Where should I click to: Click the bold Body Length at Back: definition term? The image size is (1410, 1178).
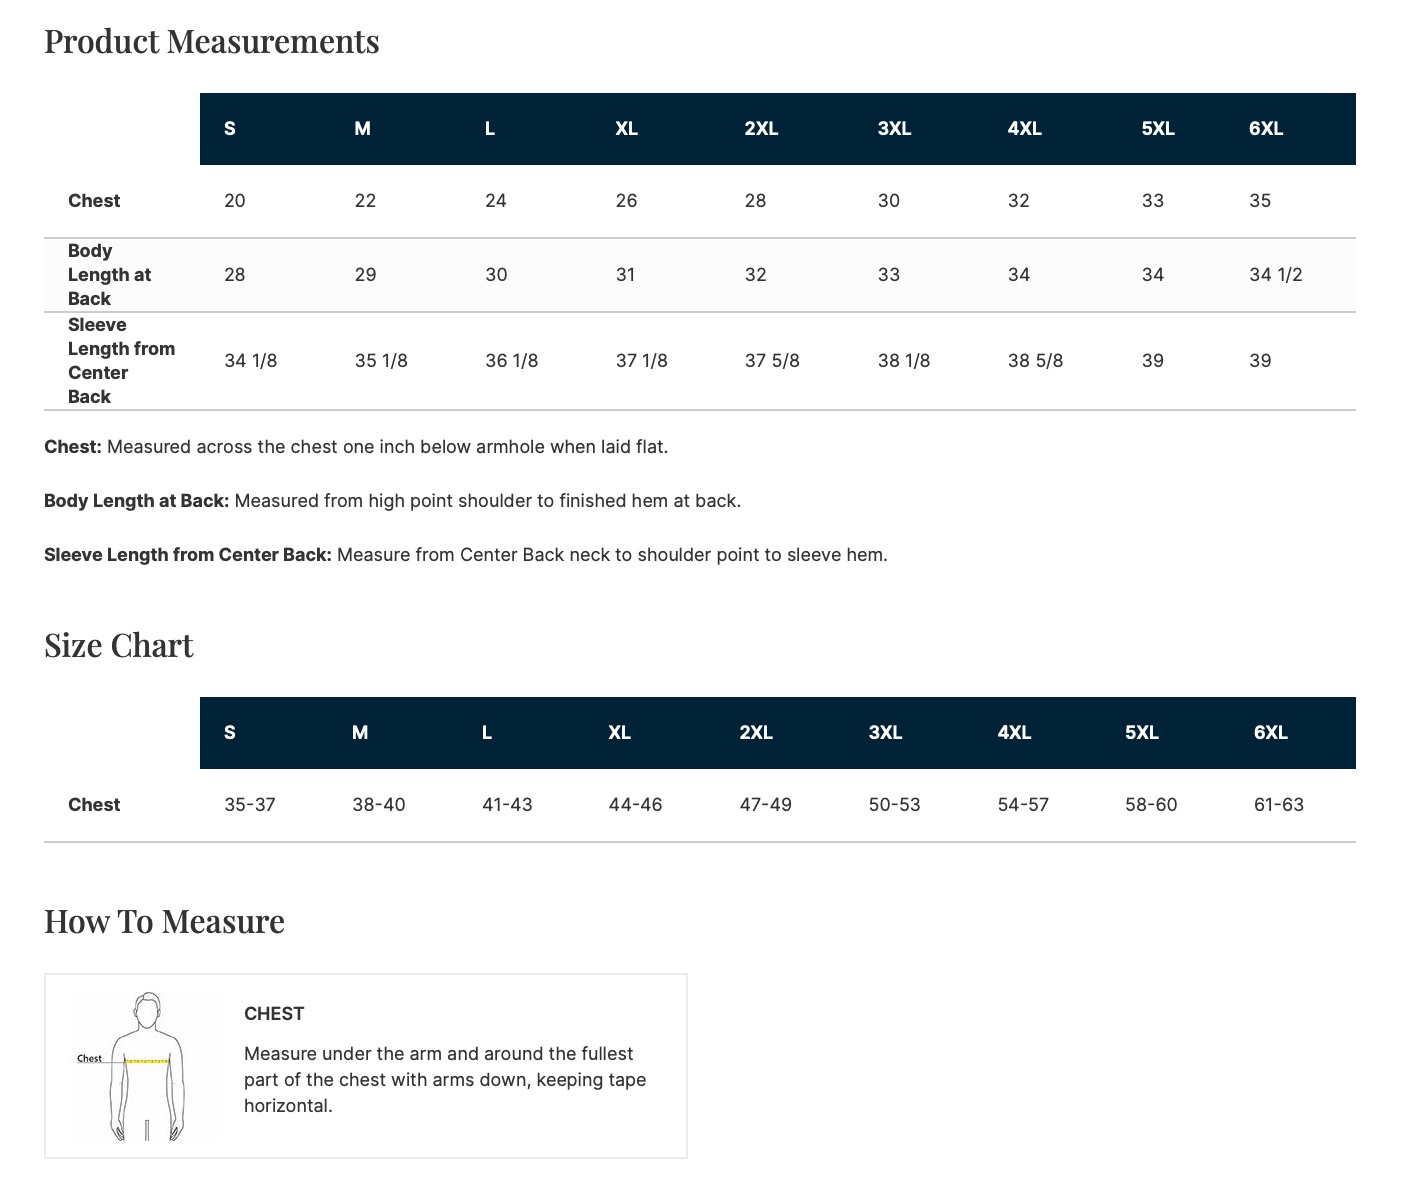point(137,501)
